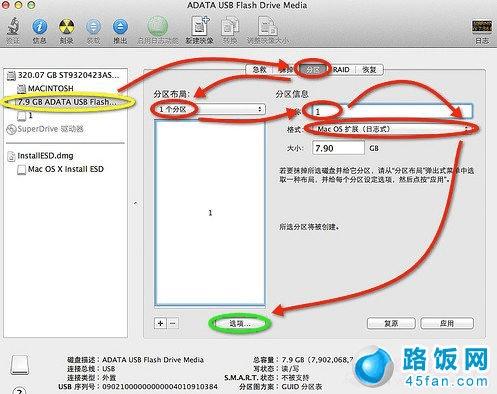The image size is (497, 394).
Task: Switch to the RAID tab
Action: tap(341, 70)
